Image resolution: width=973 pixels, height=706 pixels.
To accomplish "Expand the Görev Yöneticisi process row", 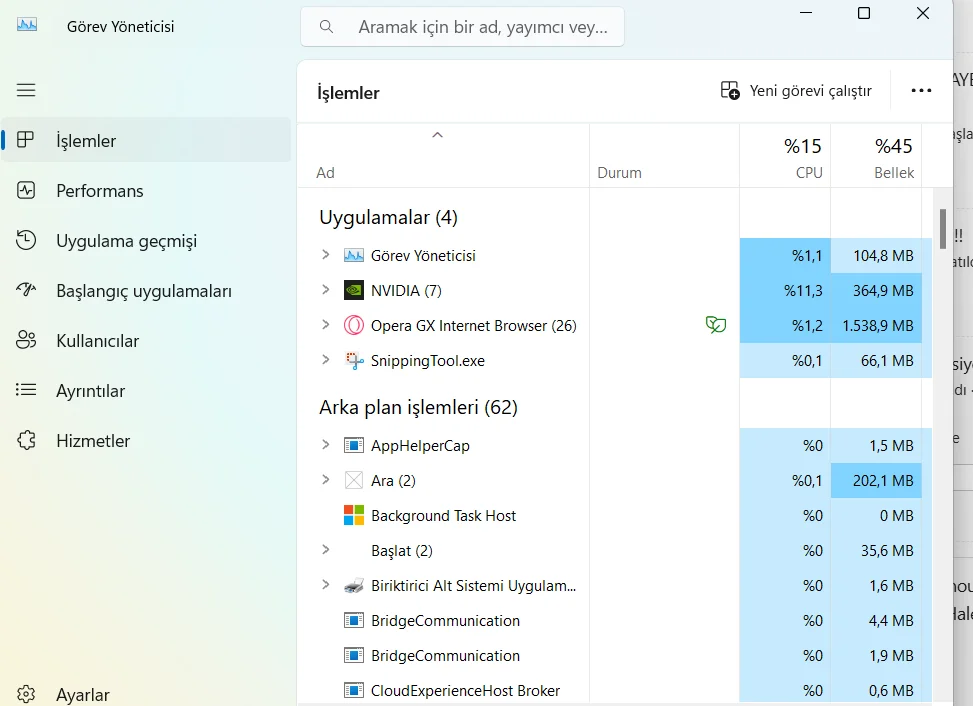I will [325, 255].
